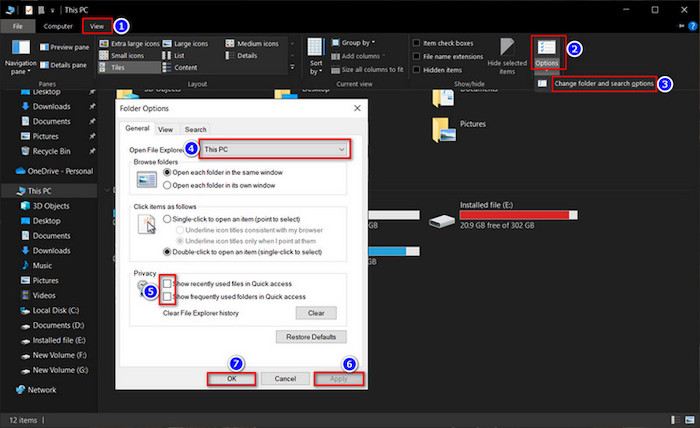Open the ribbon Help question mark icon
700x428 pixels.
[x=692, y=26]
